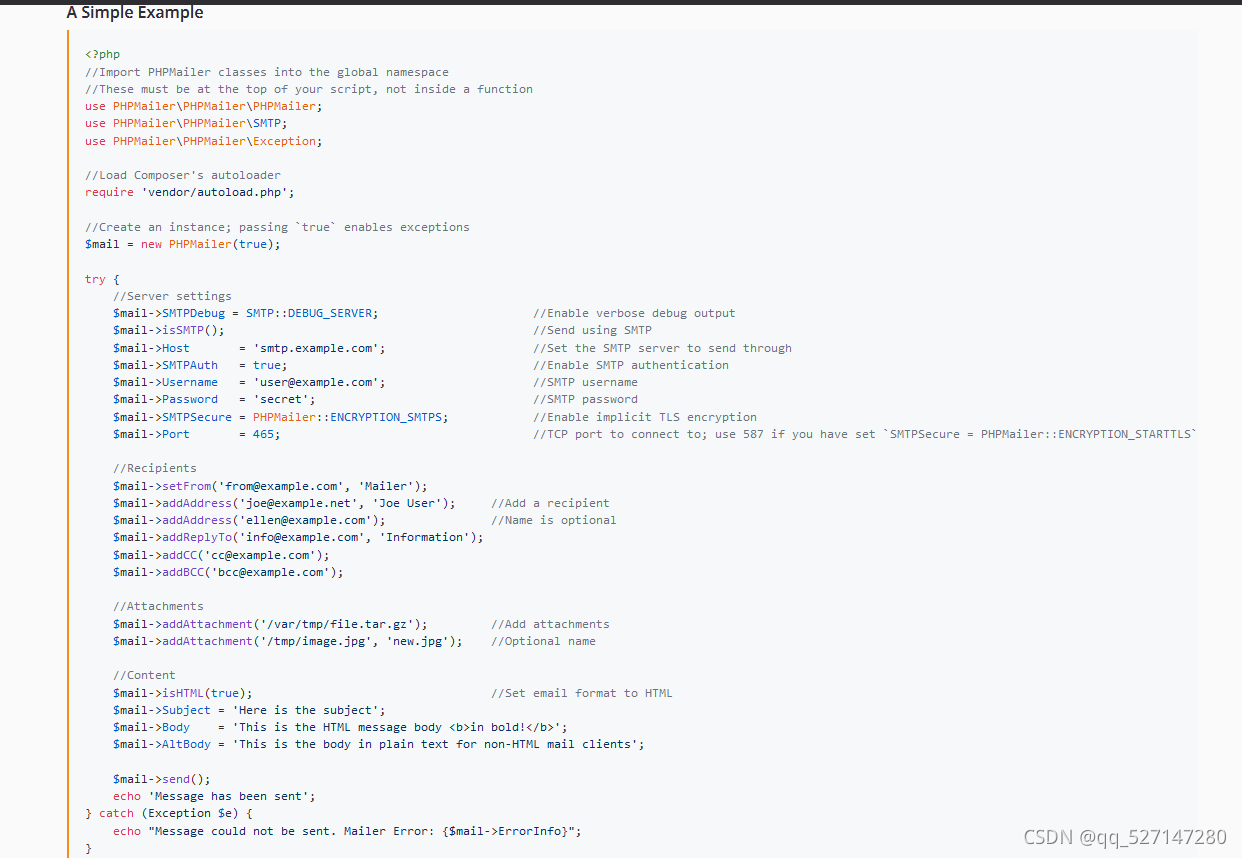Viewport: 1242px width, 858px height.
Task: Click the '$mail->SMTPAuth = true;' code
Action: [200, 365]
